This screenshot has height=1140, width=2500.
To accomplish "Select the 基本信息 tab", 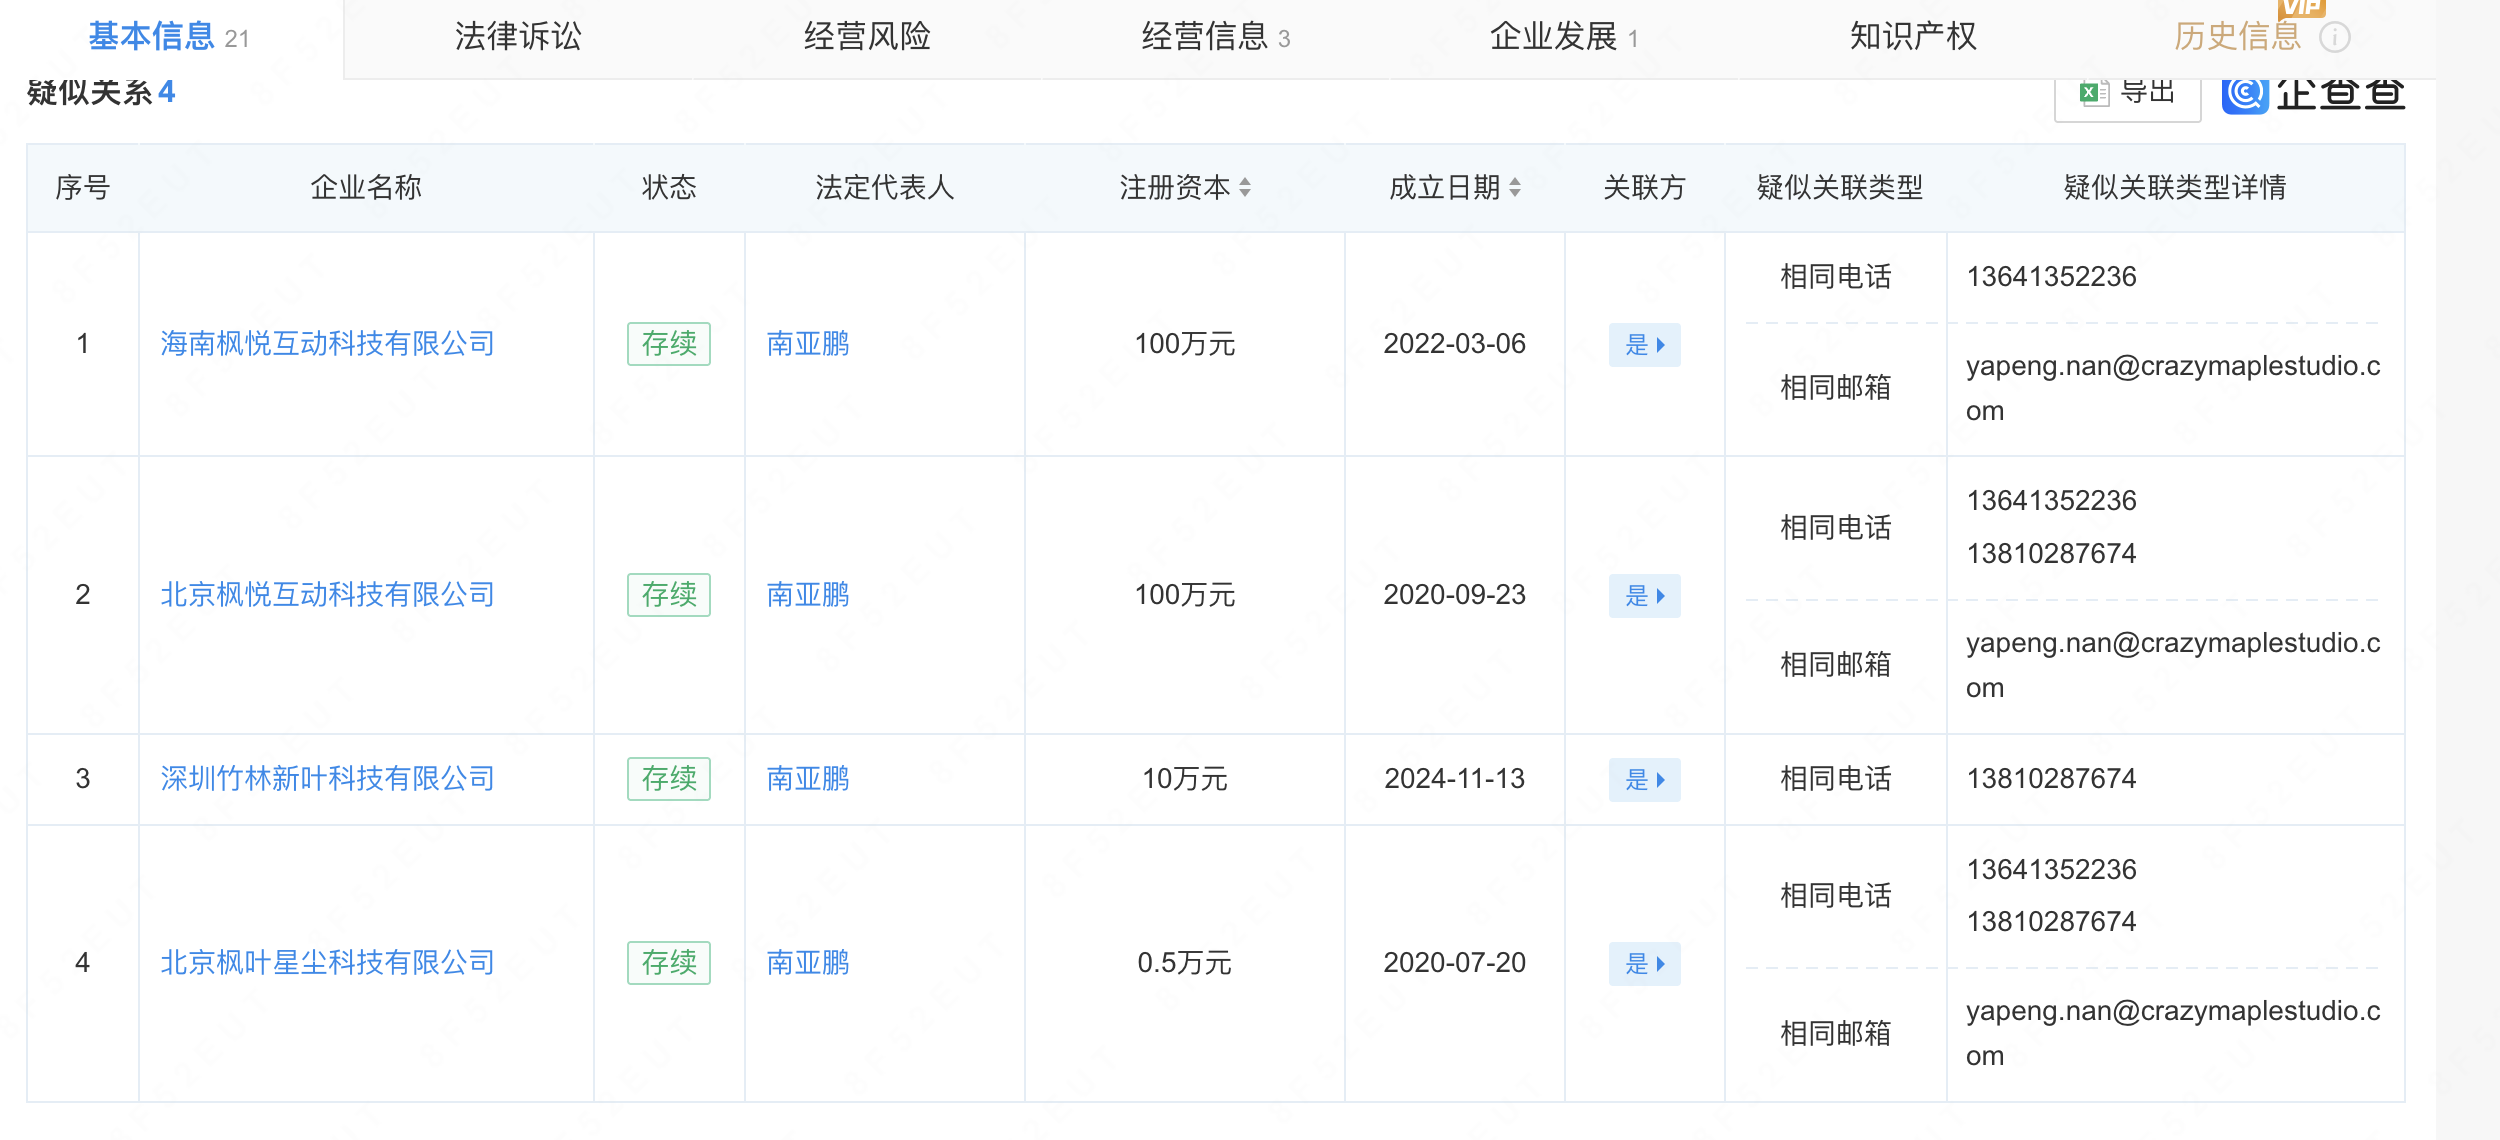I will [150, 33].
